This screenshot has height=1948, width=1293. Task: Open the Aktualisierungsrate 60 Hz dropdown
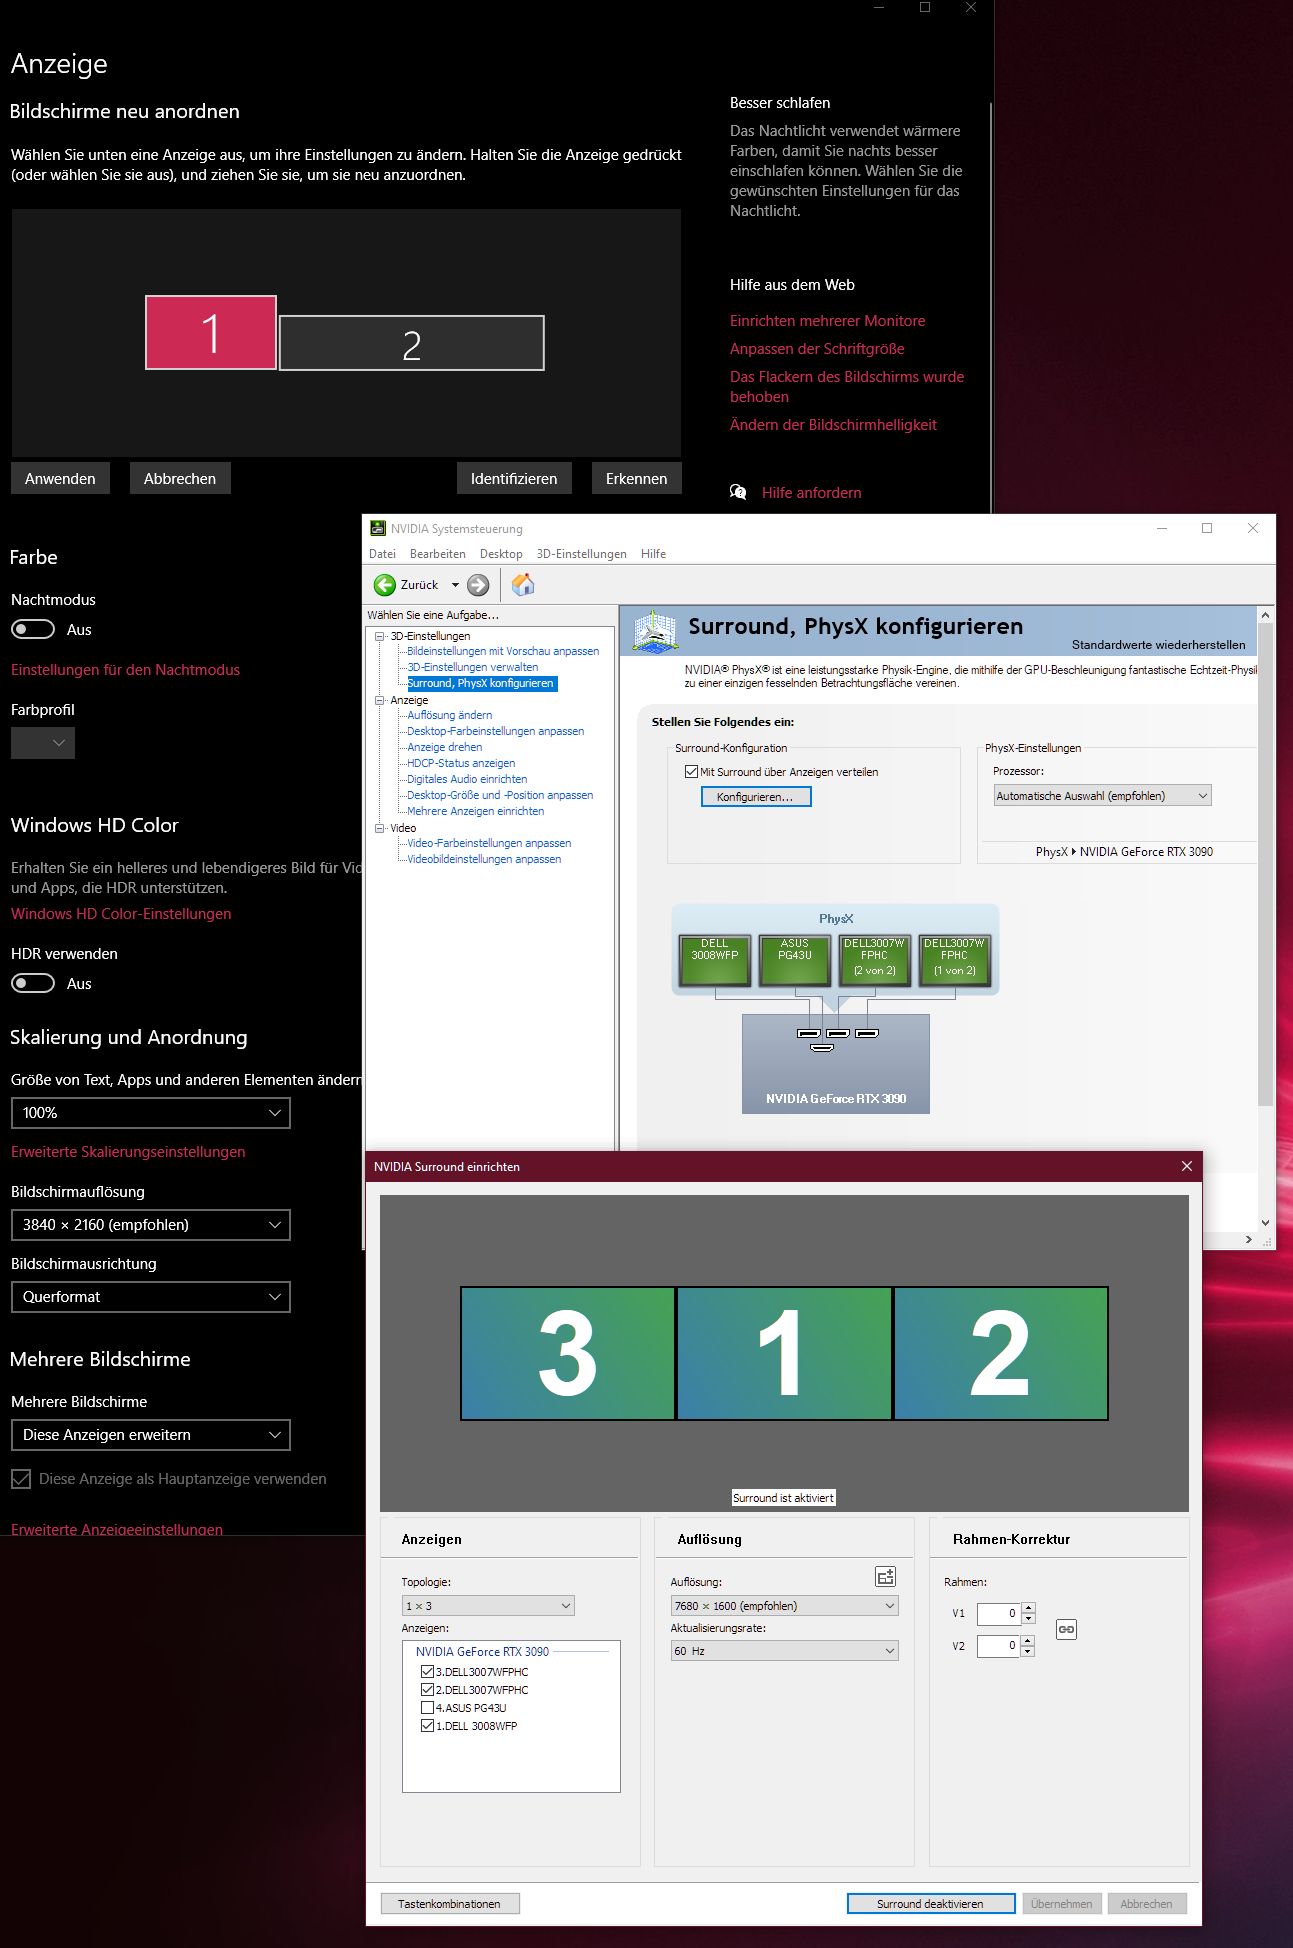tap(785, 1651)
